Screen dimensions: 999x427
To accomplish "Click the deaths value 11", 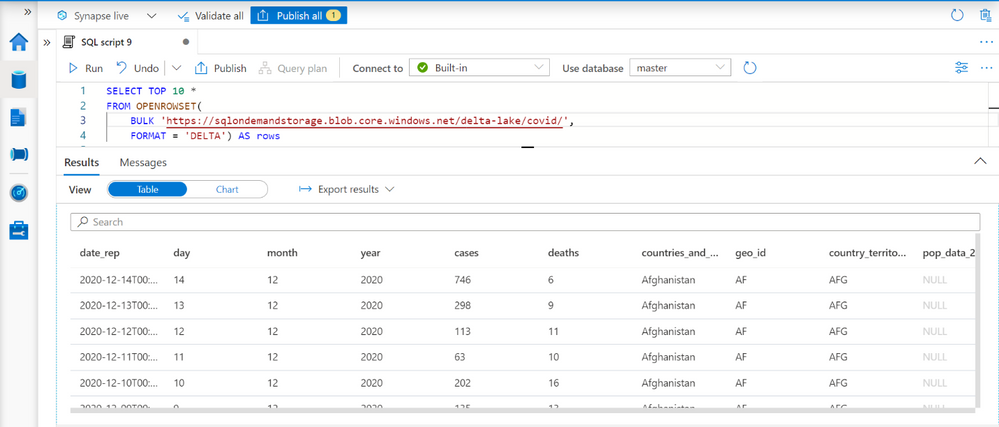I will click(x=552, y=331).
